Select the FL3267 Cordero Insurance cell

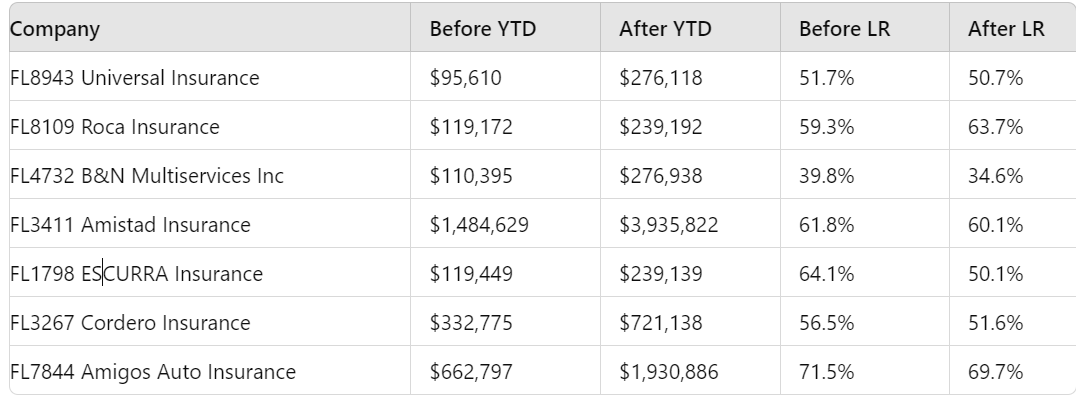(x=130, y=323)
